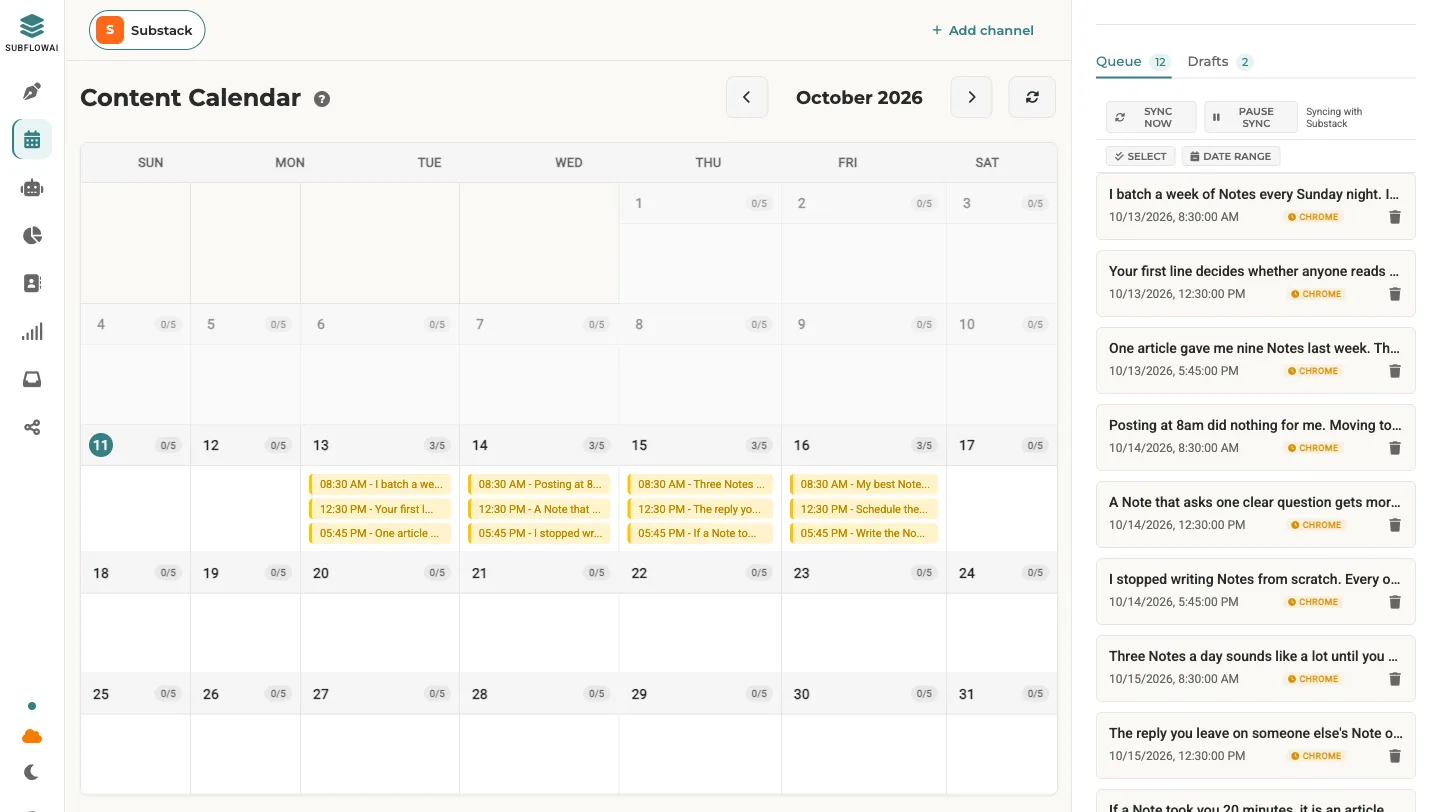Click the SubflowAI logo
Image resolution: width=1440 pixels, height=812 pixels.
(32, 32)
